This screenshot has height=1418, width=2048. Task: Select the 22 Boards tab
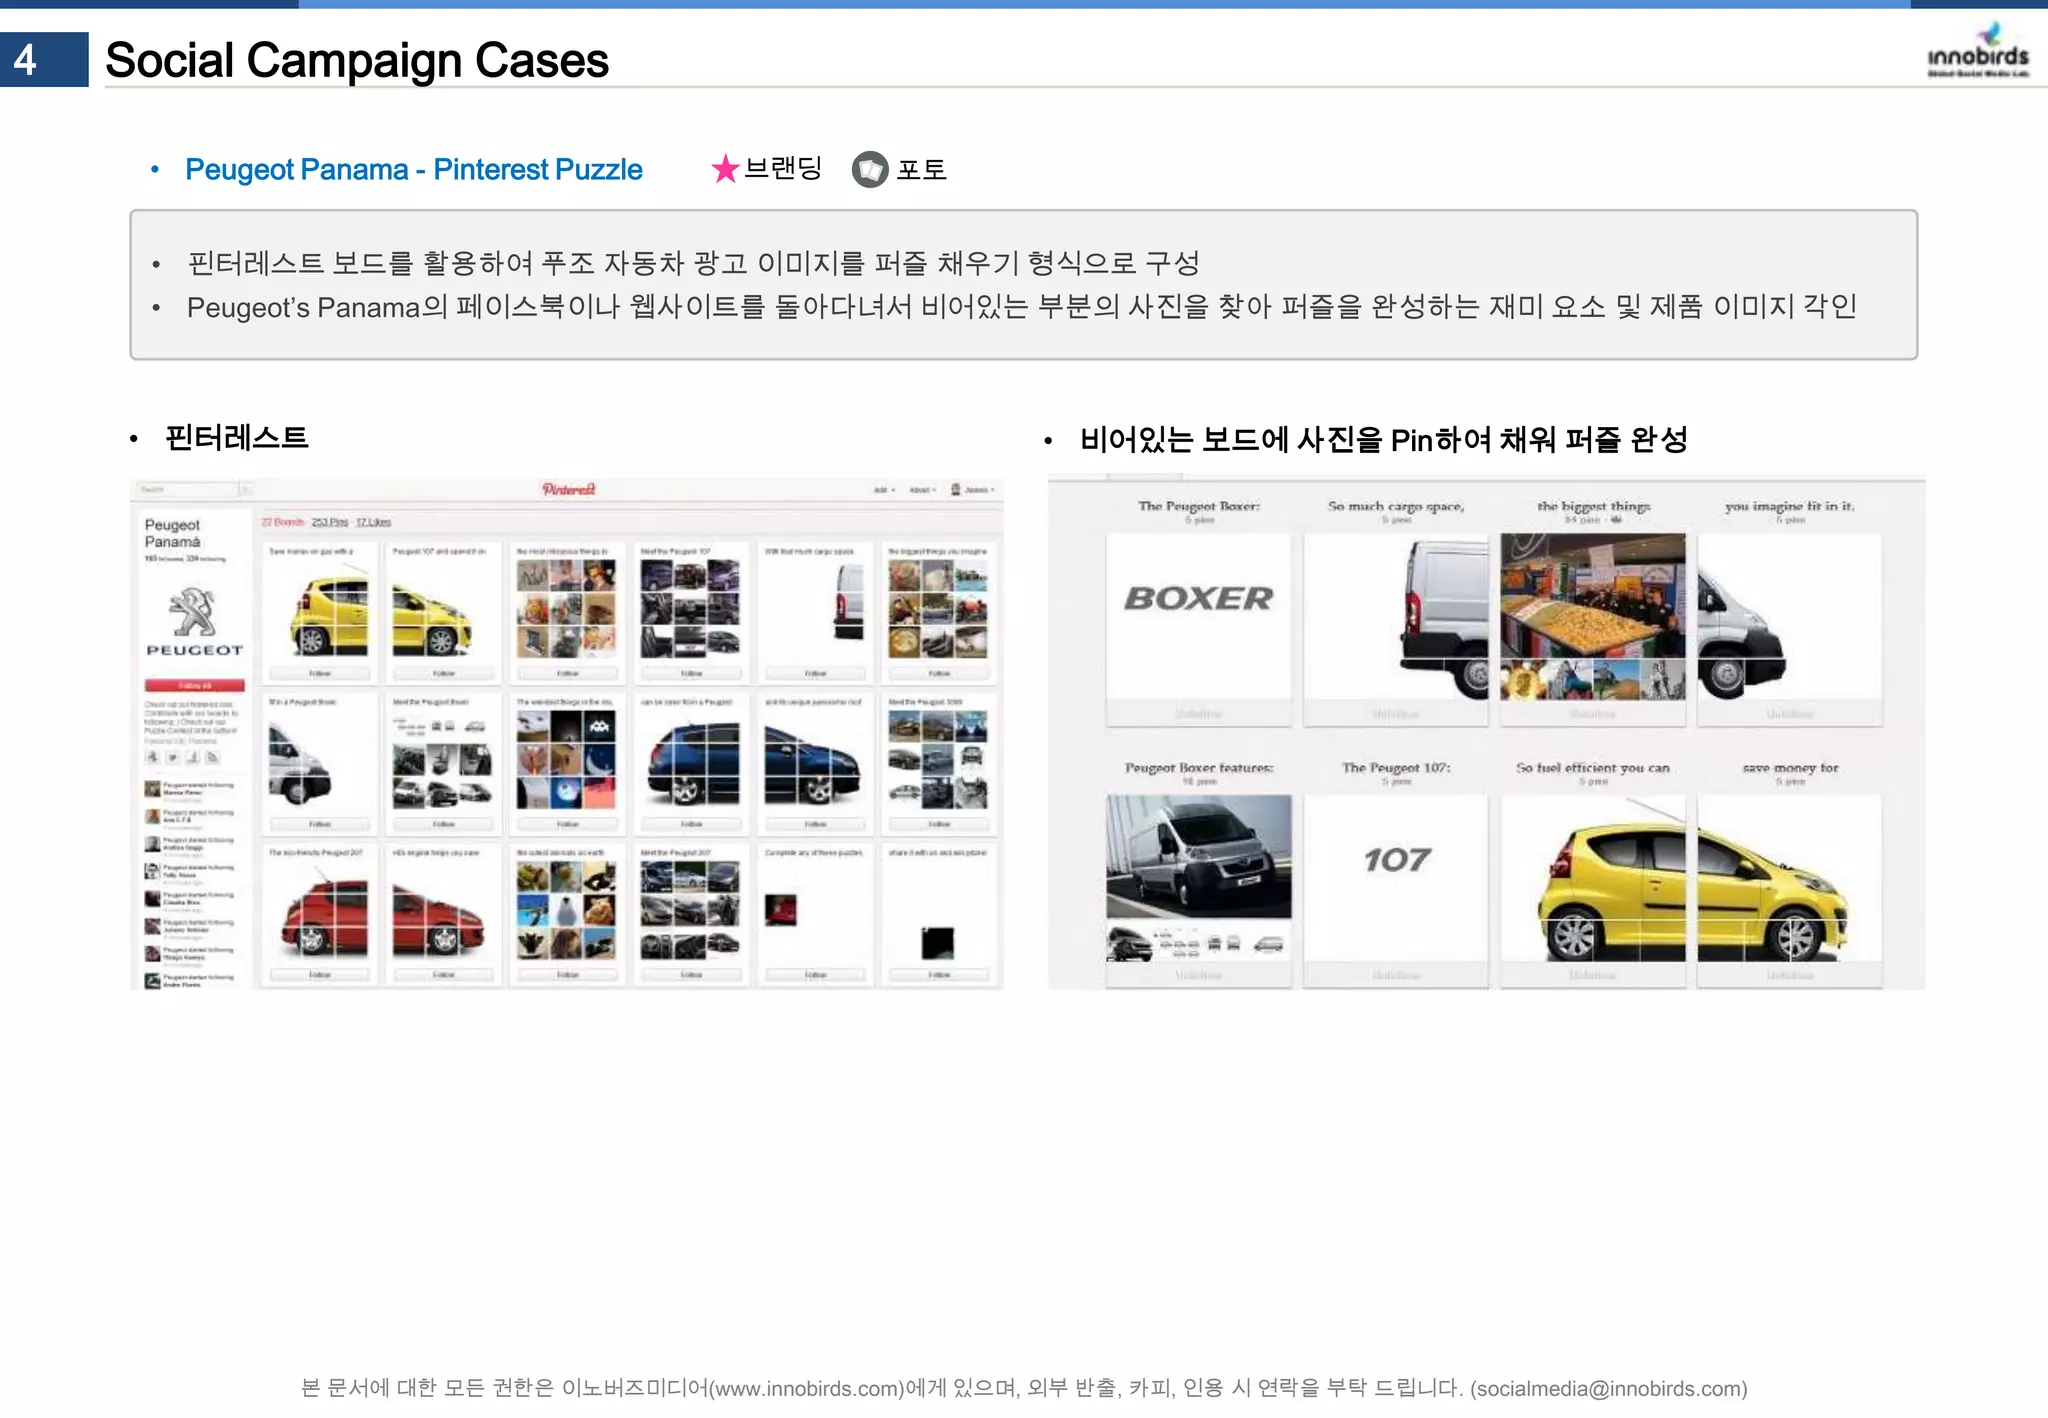[x=283, y=522]
